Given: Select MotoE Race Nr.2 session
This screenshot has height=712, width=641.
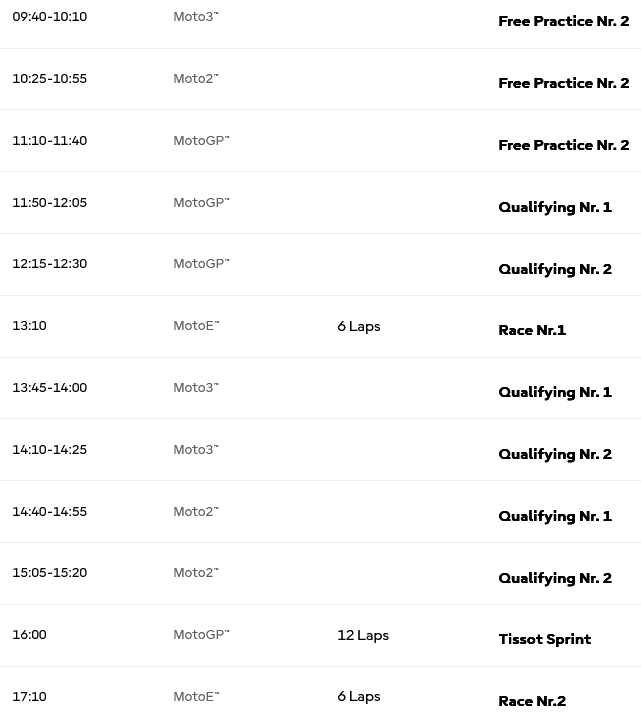Looking at the screenshot, I should pos(532,701).
